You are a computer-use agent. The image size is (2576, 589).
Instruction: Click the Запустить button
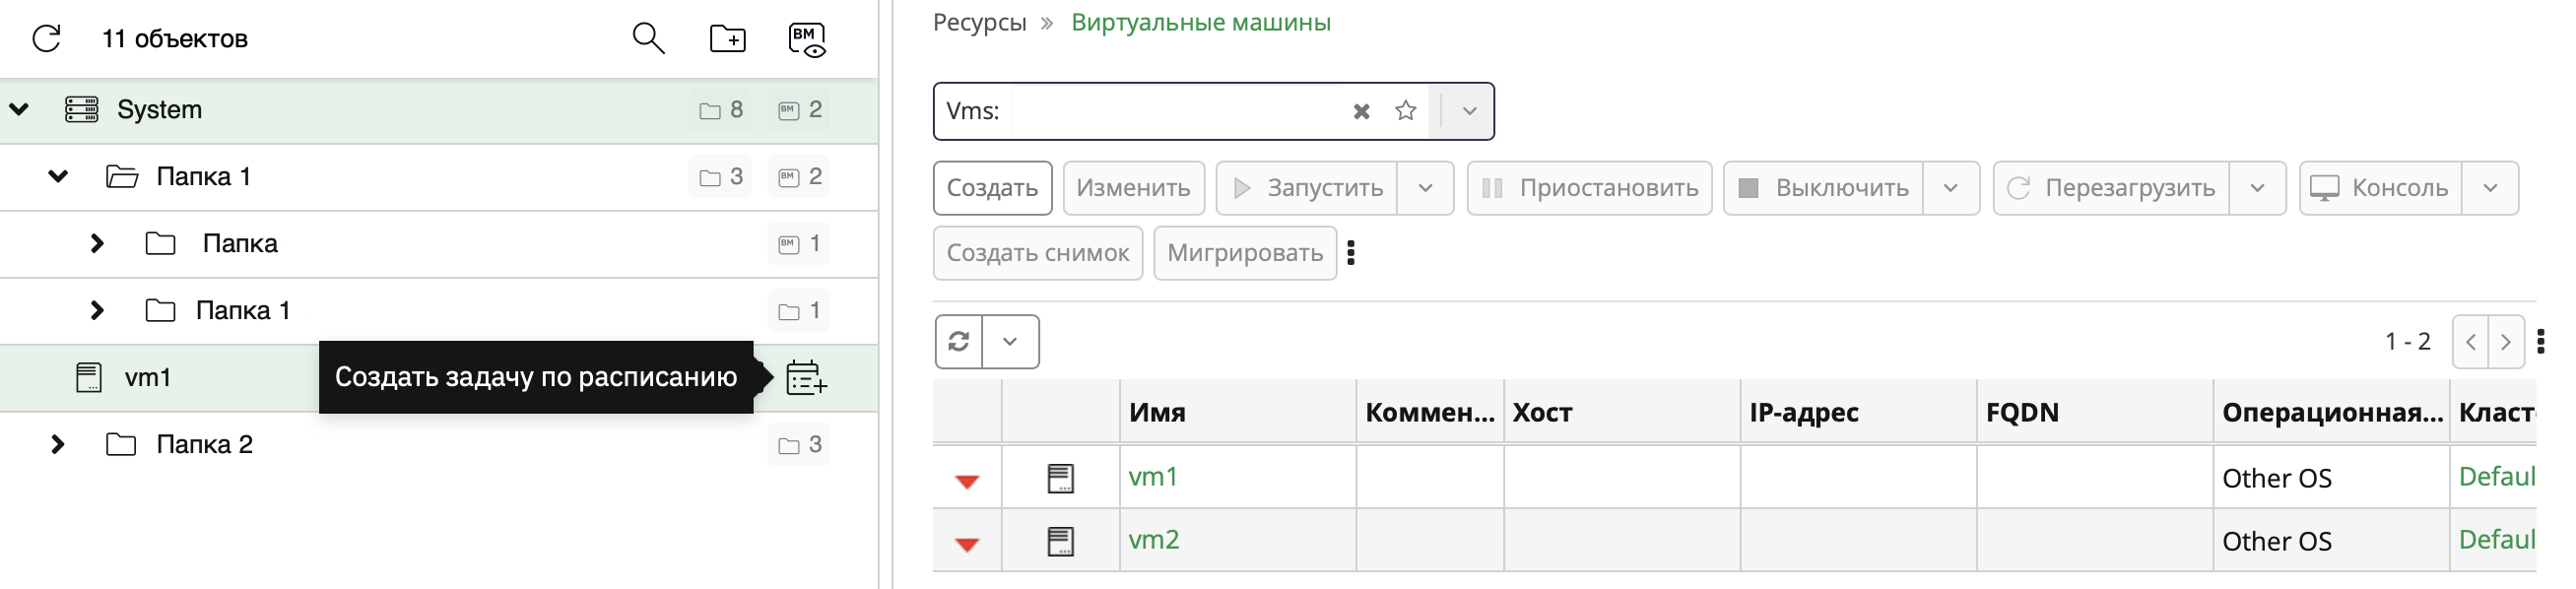point(1306,188)
